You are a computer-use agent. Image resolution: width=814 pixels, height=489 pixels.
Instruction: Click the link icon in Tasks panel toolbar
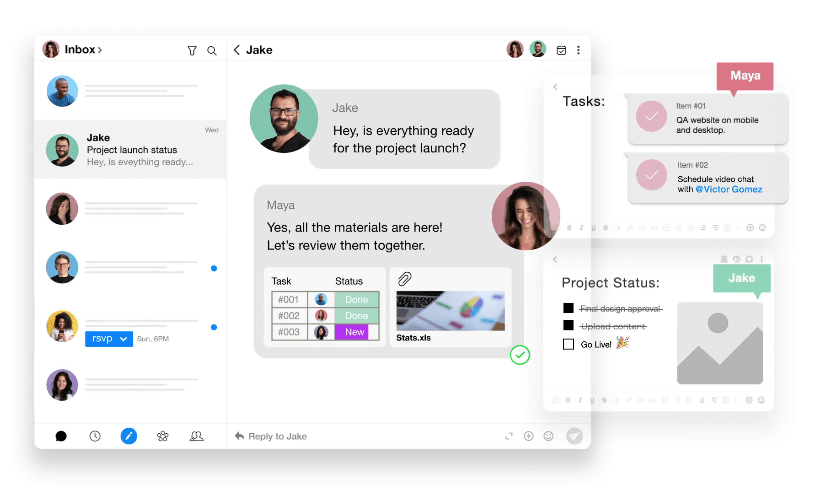point(629,228)
